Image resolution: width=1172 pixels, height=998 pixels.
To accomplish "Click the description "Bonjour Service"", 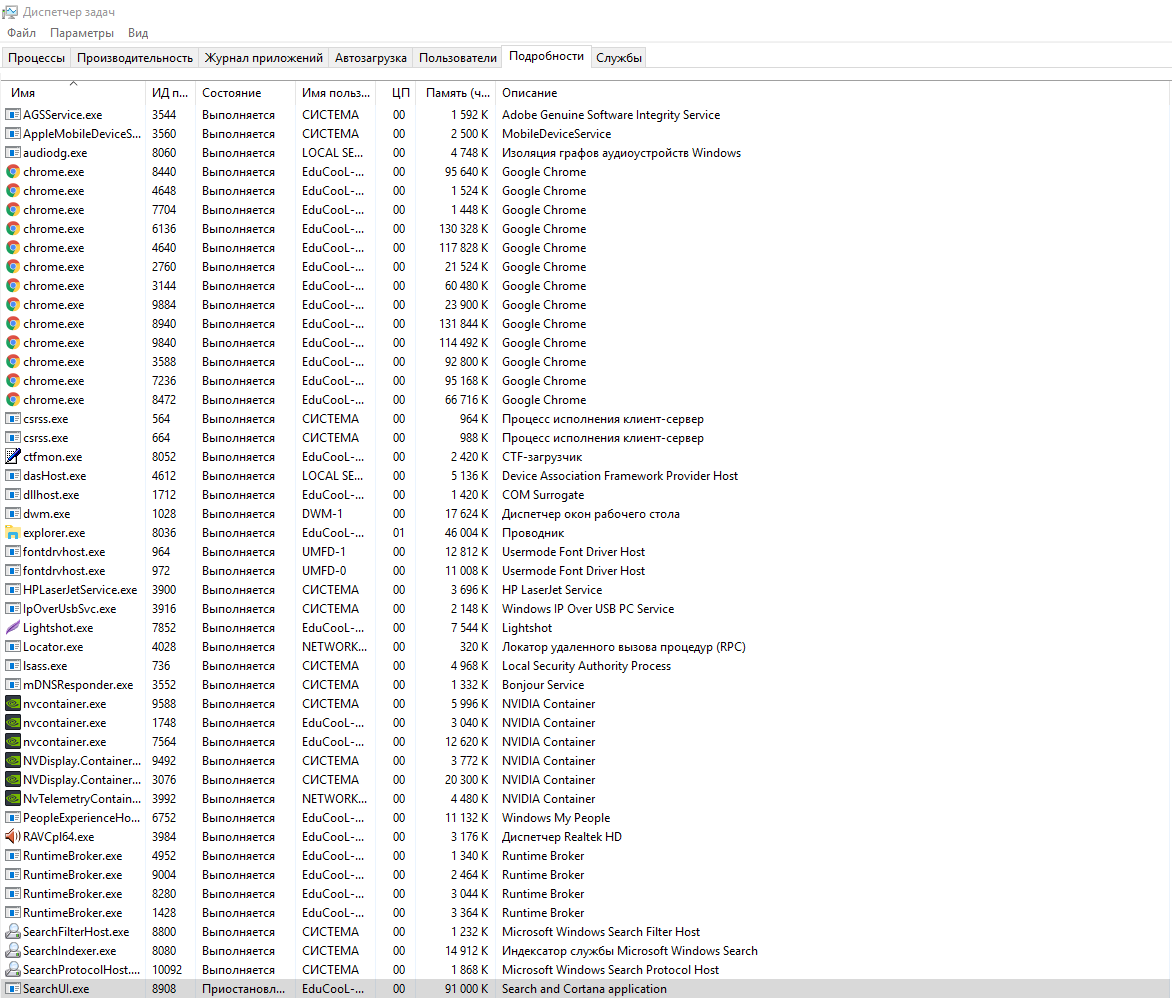I will [543, 685].
